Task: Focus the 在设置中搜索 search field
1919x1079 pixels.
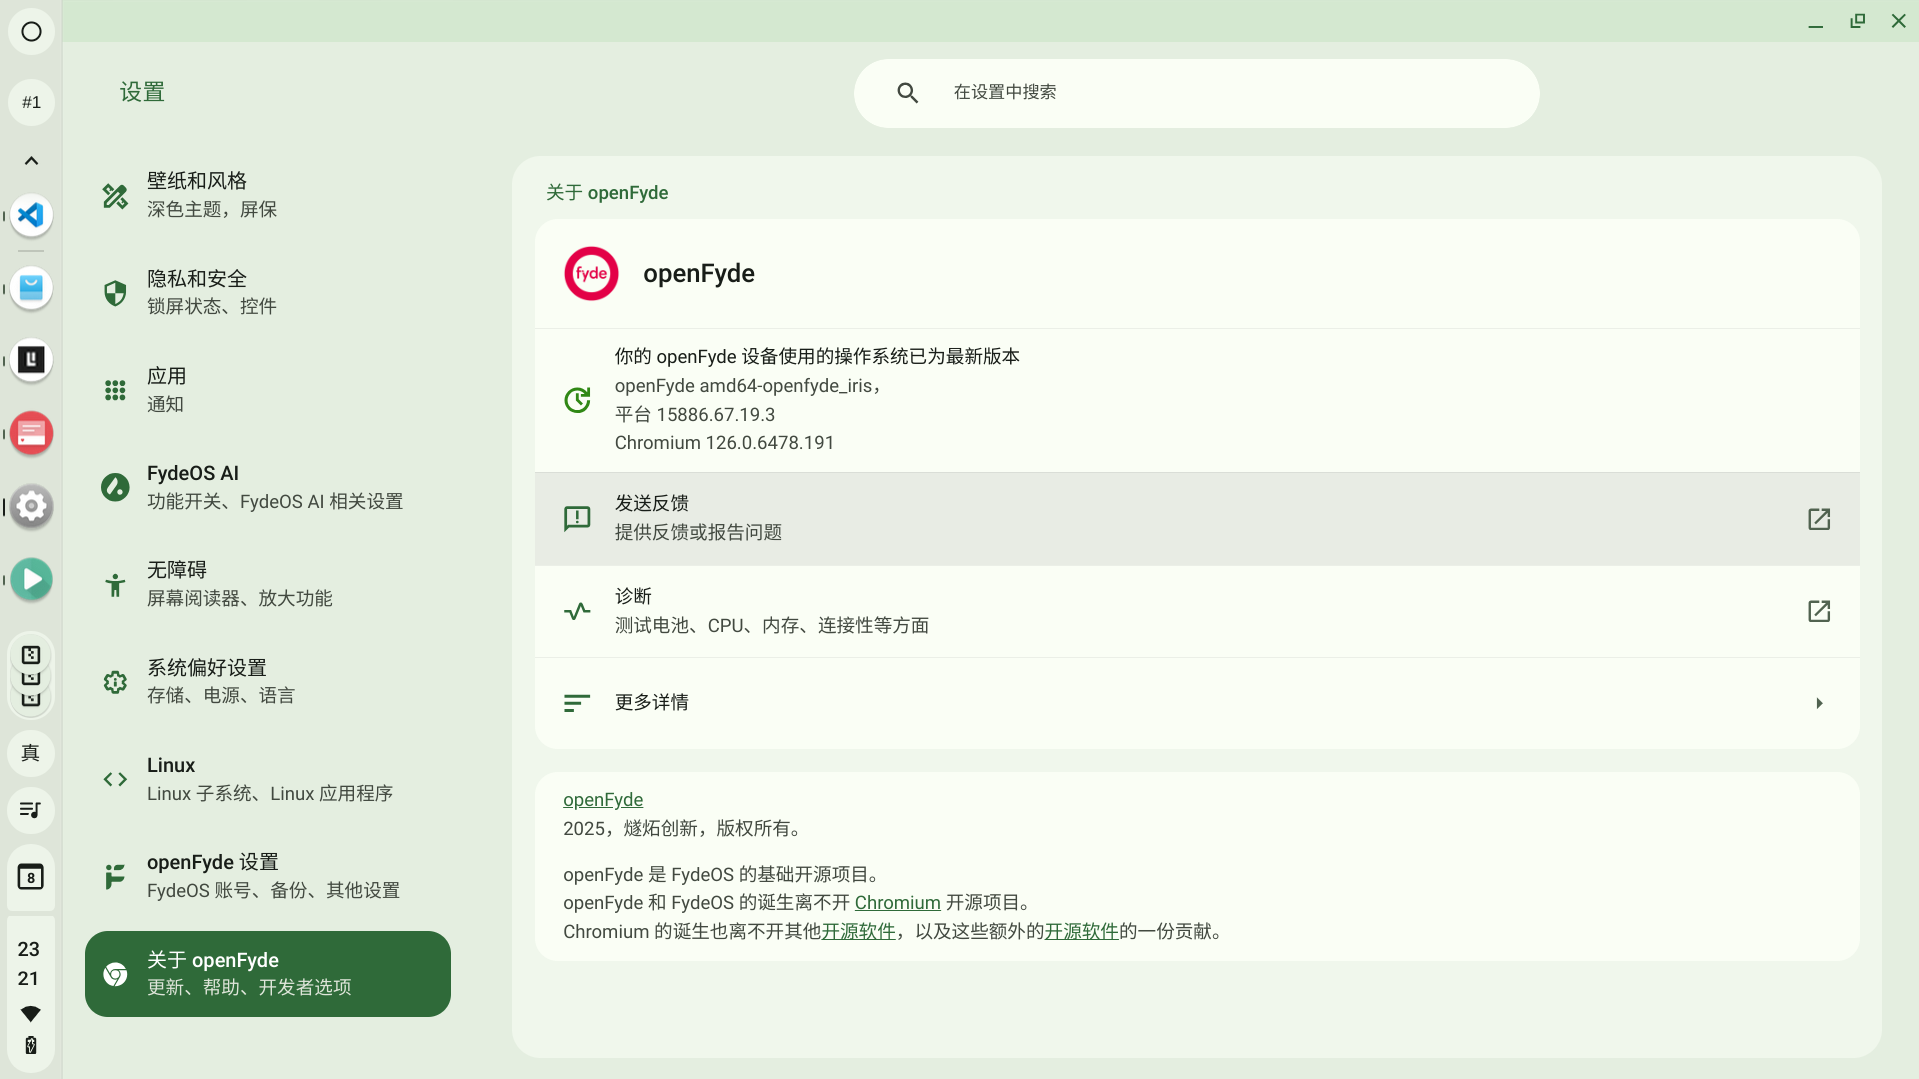Action: pos(1196,93)
